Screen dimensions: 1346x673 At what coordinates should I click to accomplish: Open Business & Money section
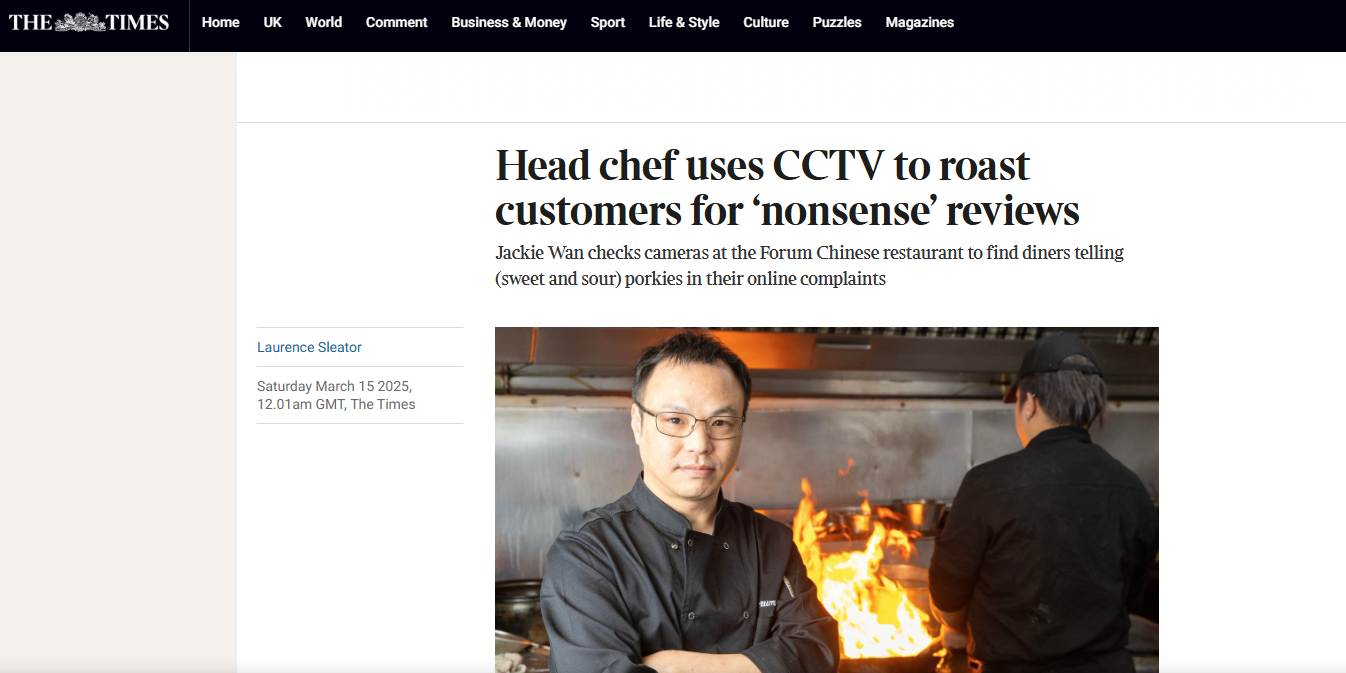pos(508,22)
